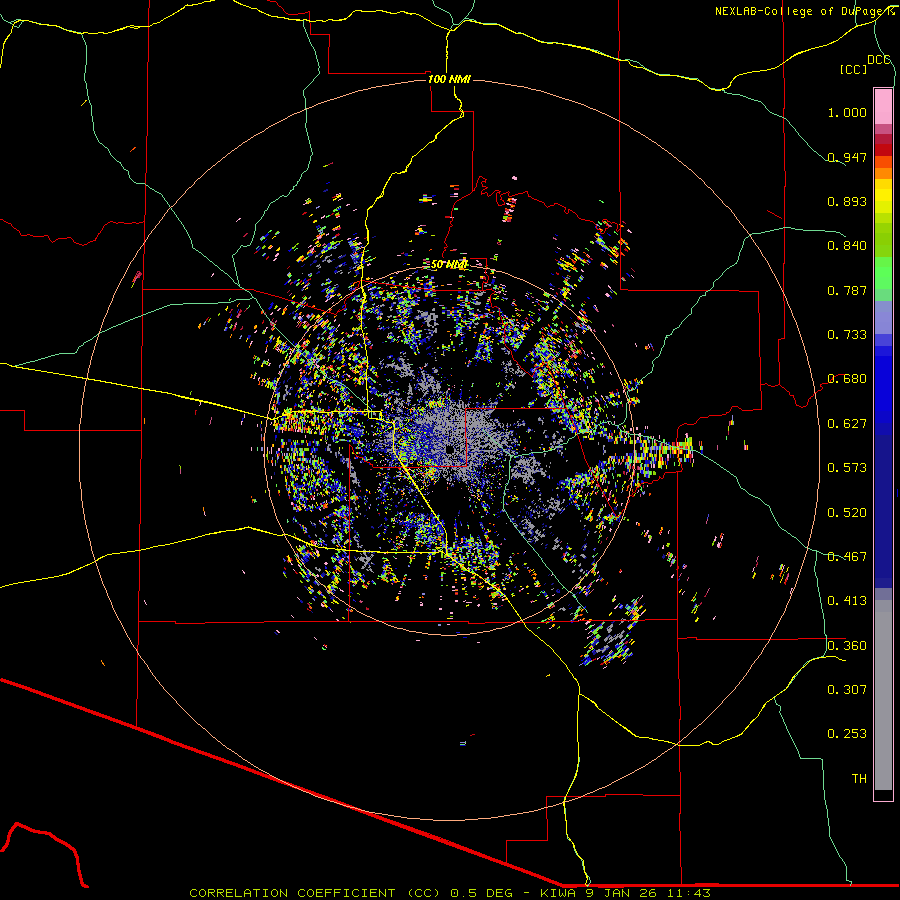Click the Correlation Coefficient caption at bottom

pyautogui.click(x=450, y=893)
